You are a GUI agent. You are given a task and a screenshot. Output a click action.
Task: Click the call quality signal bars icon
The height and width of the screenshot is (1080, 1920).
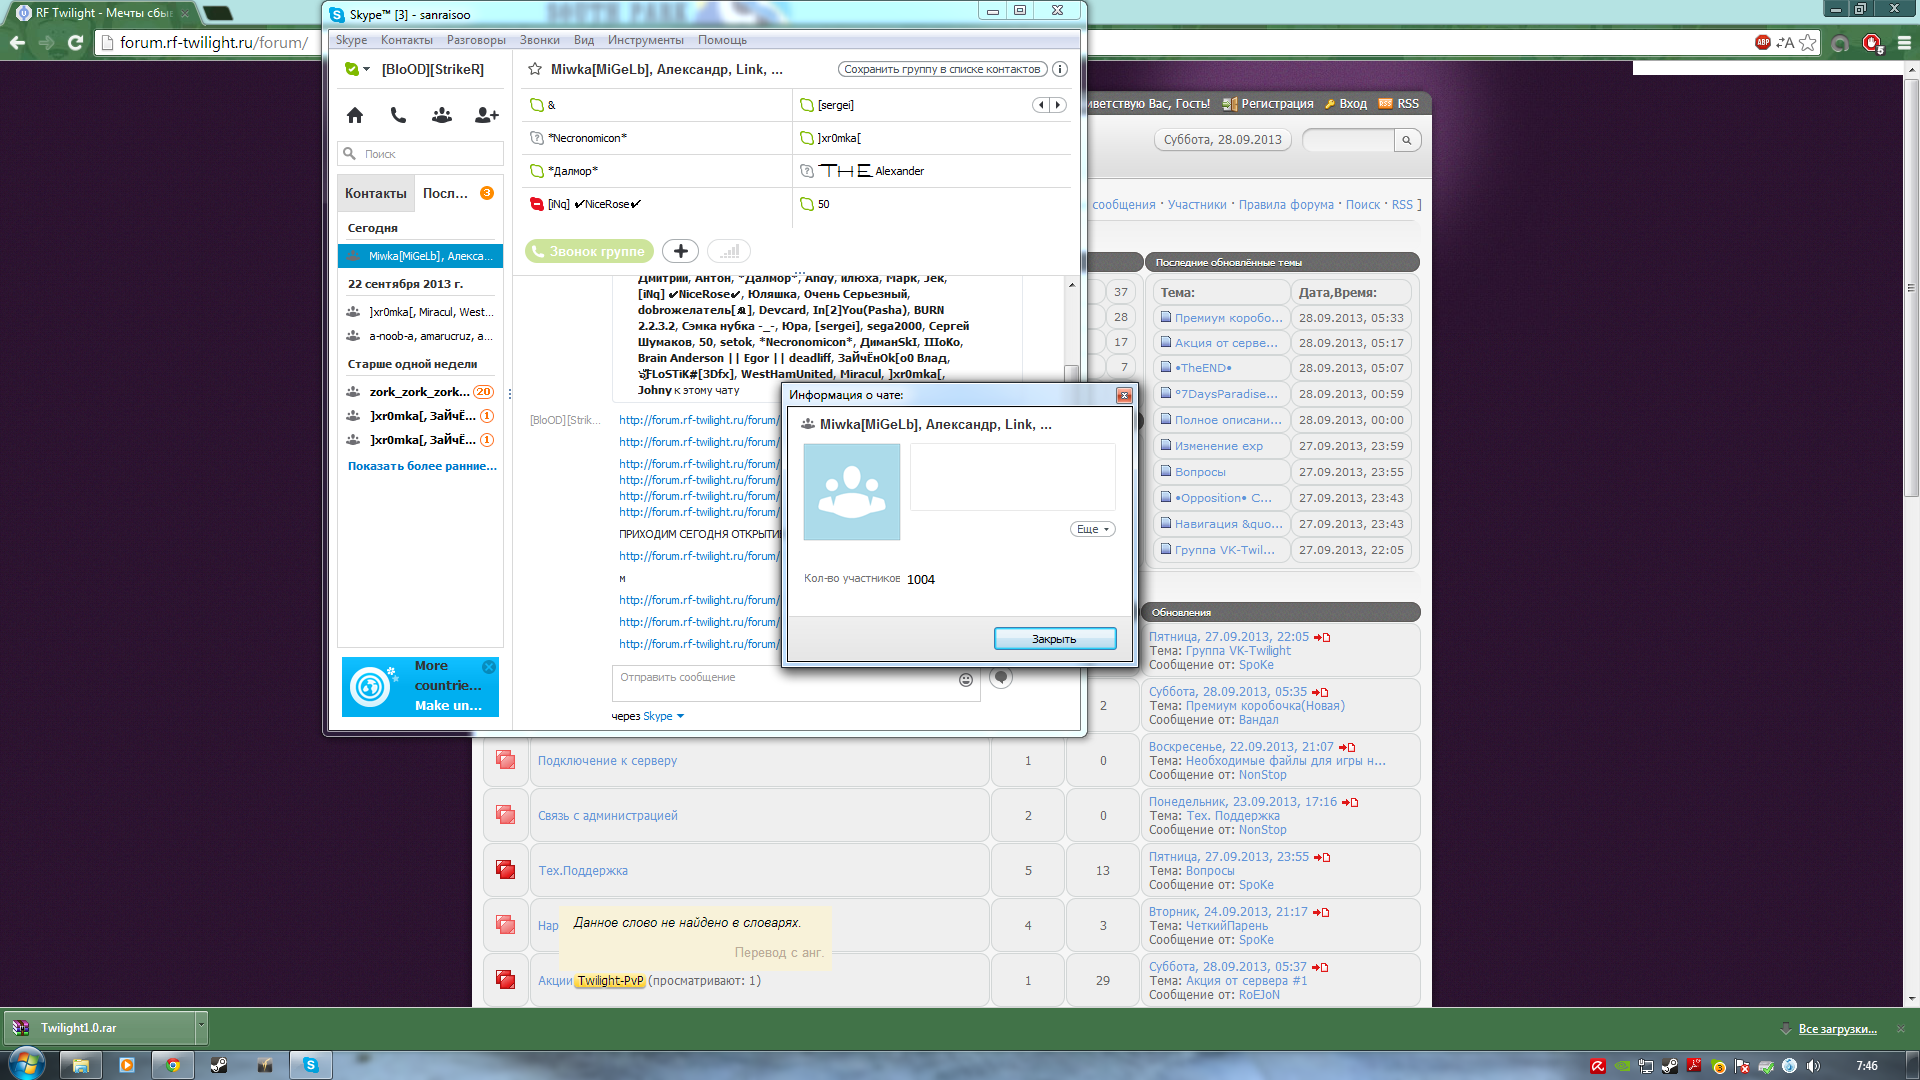tap(729, 251)
